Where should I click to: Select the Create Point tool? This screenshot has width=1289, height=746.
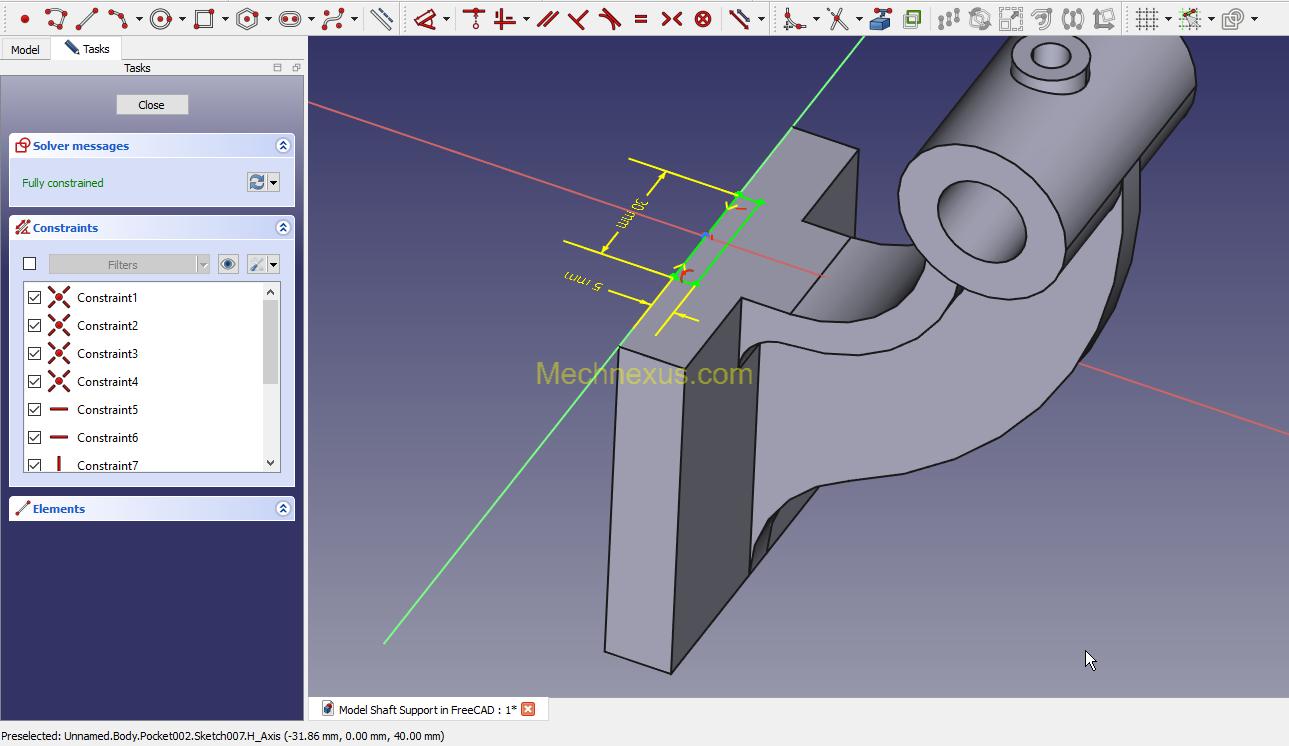24,18
